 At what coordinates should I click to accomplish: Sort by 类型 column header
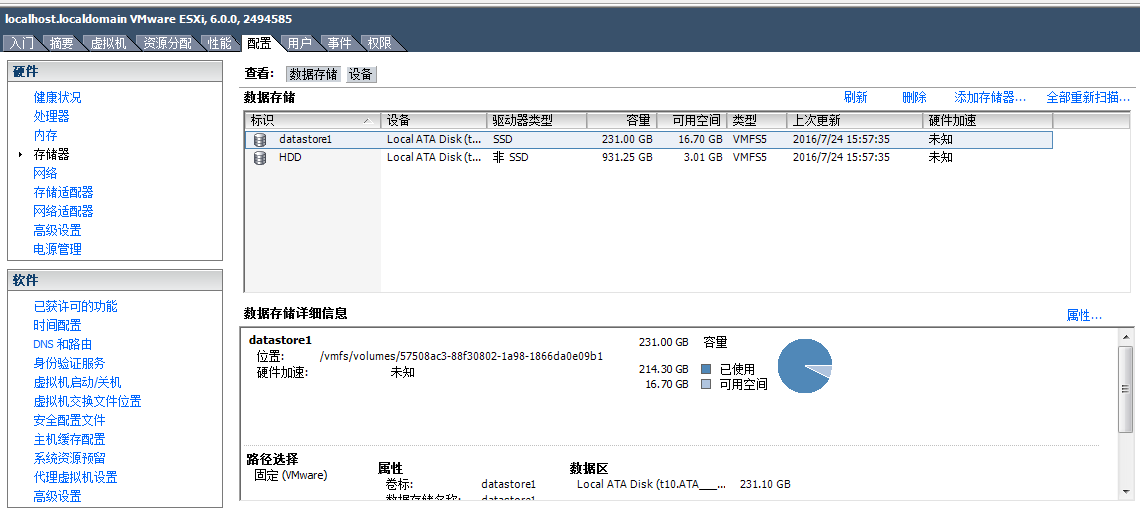tap(757, 121)
